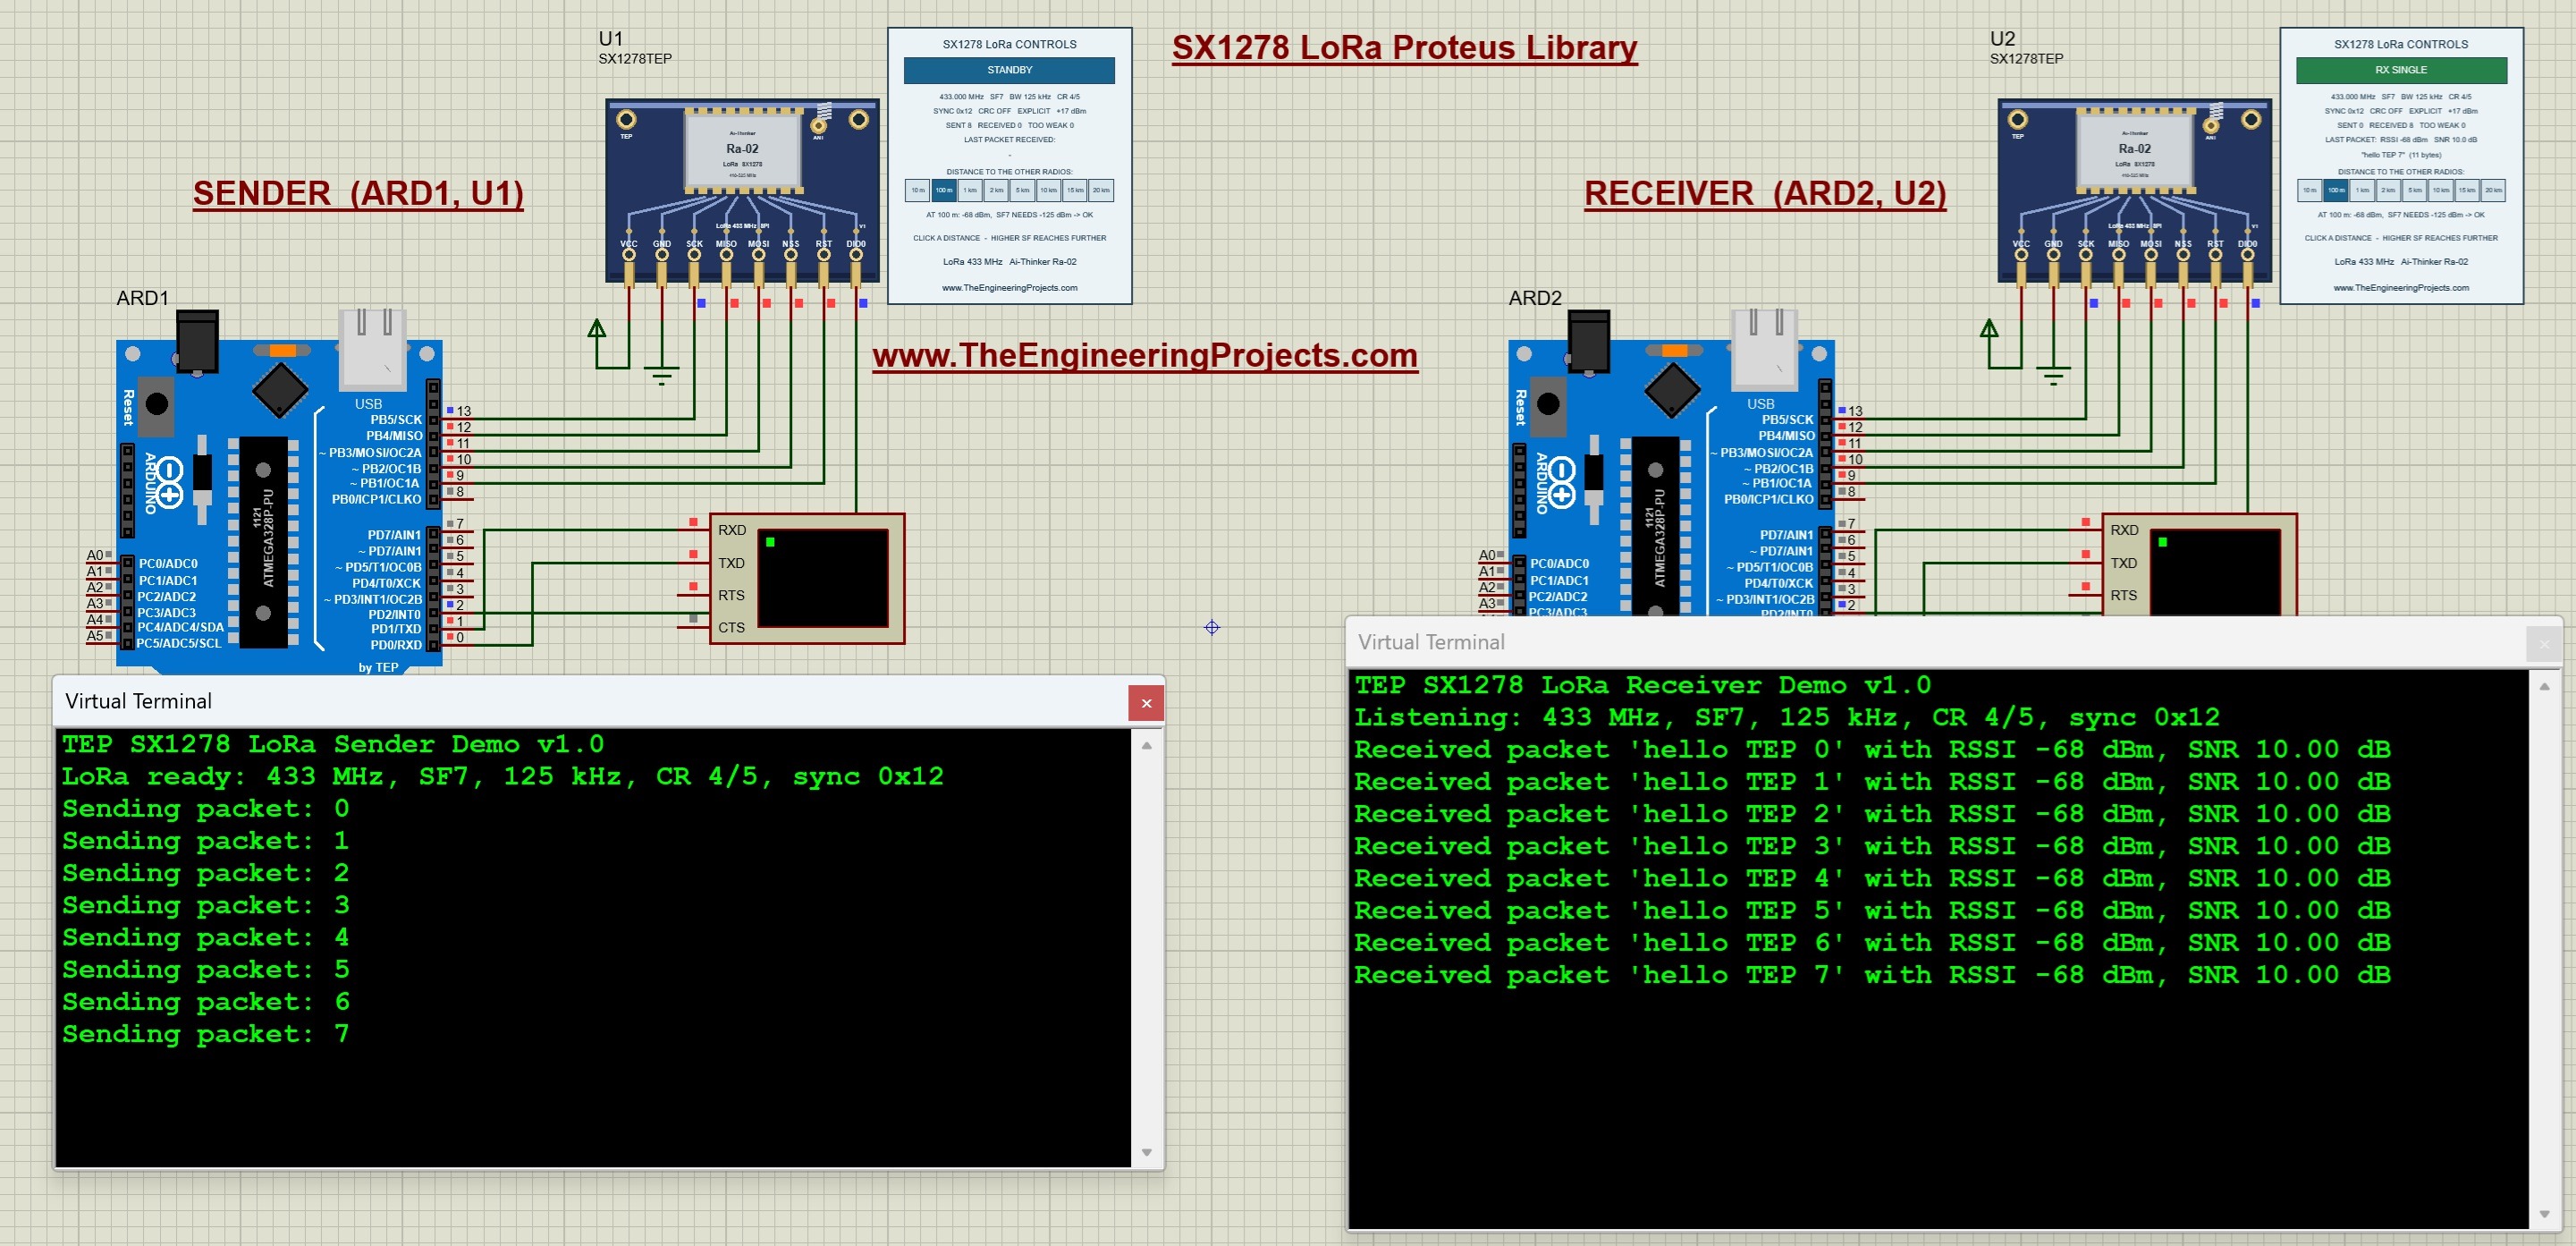
Task: Select 1 km distance on U2 controls panel
Action: tap(2362, 190)
